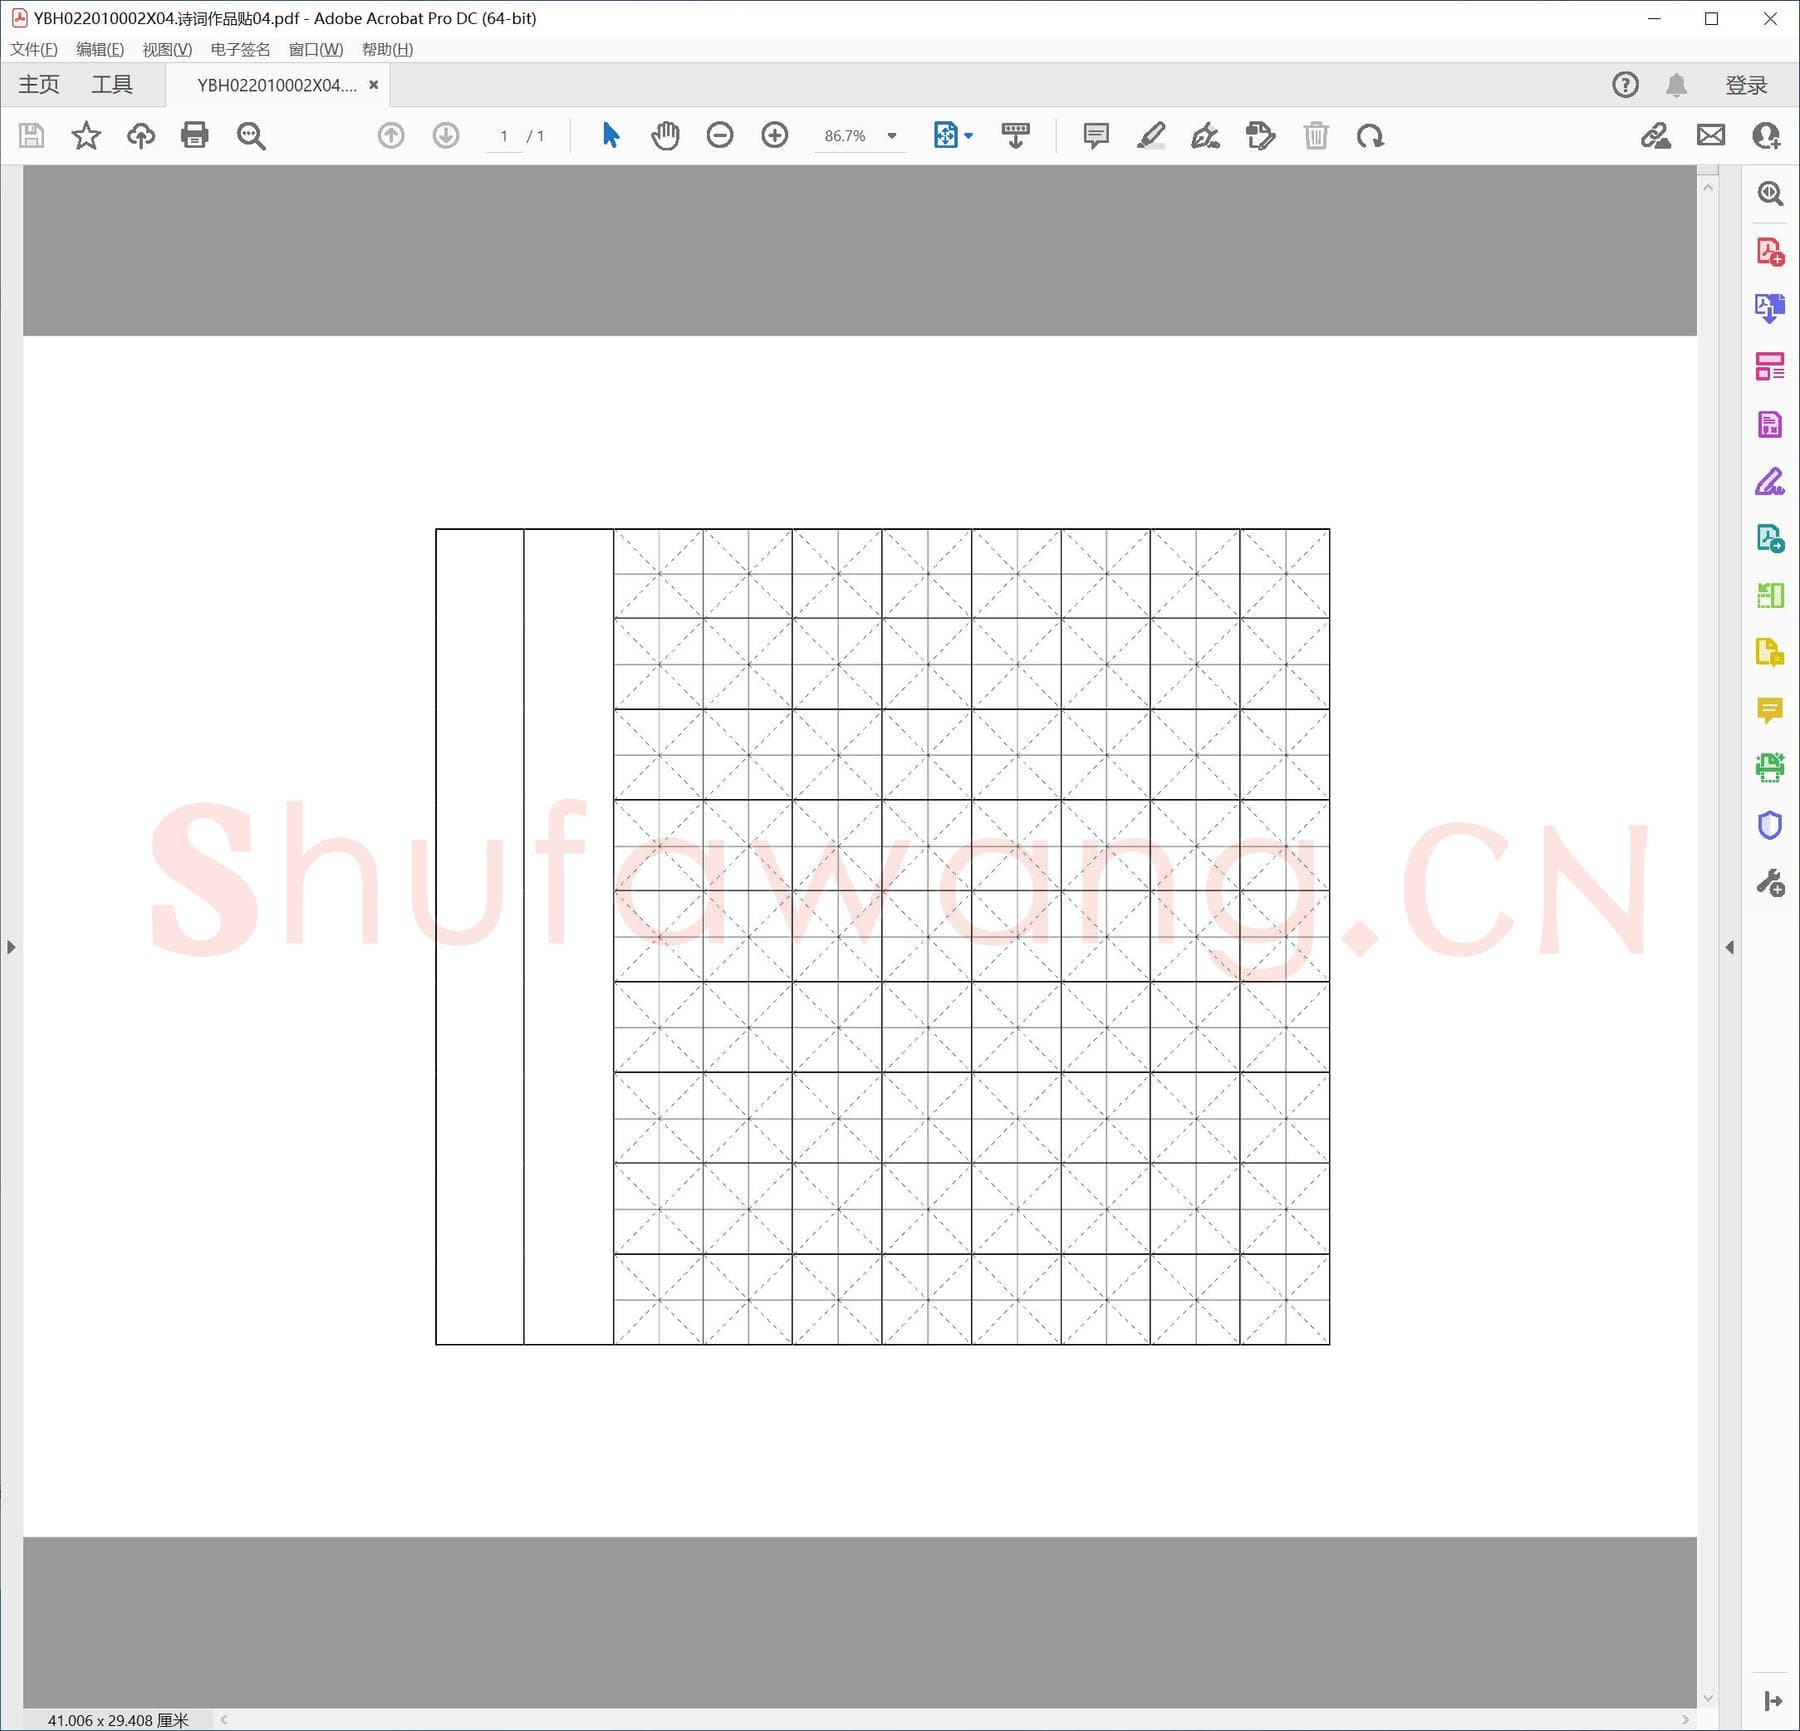
Task: Collapse right tools pane arrow button
Action: (x=1773, y=1701)
